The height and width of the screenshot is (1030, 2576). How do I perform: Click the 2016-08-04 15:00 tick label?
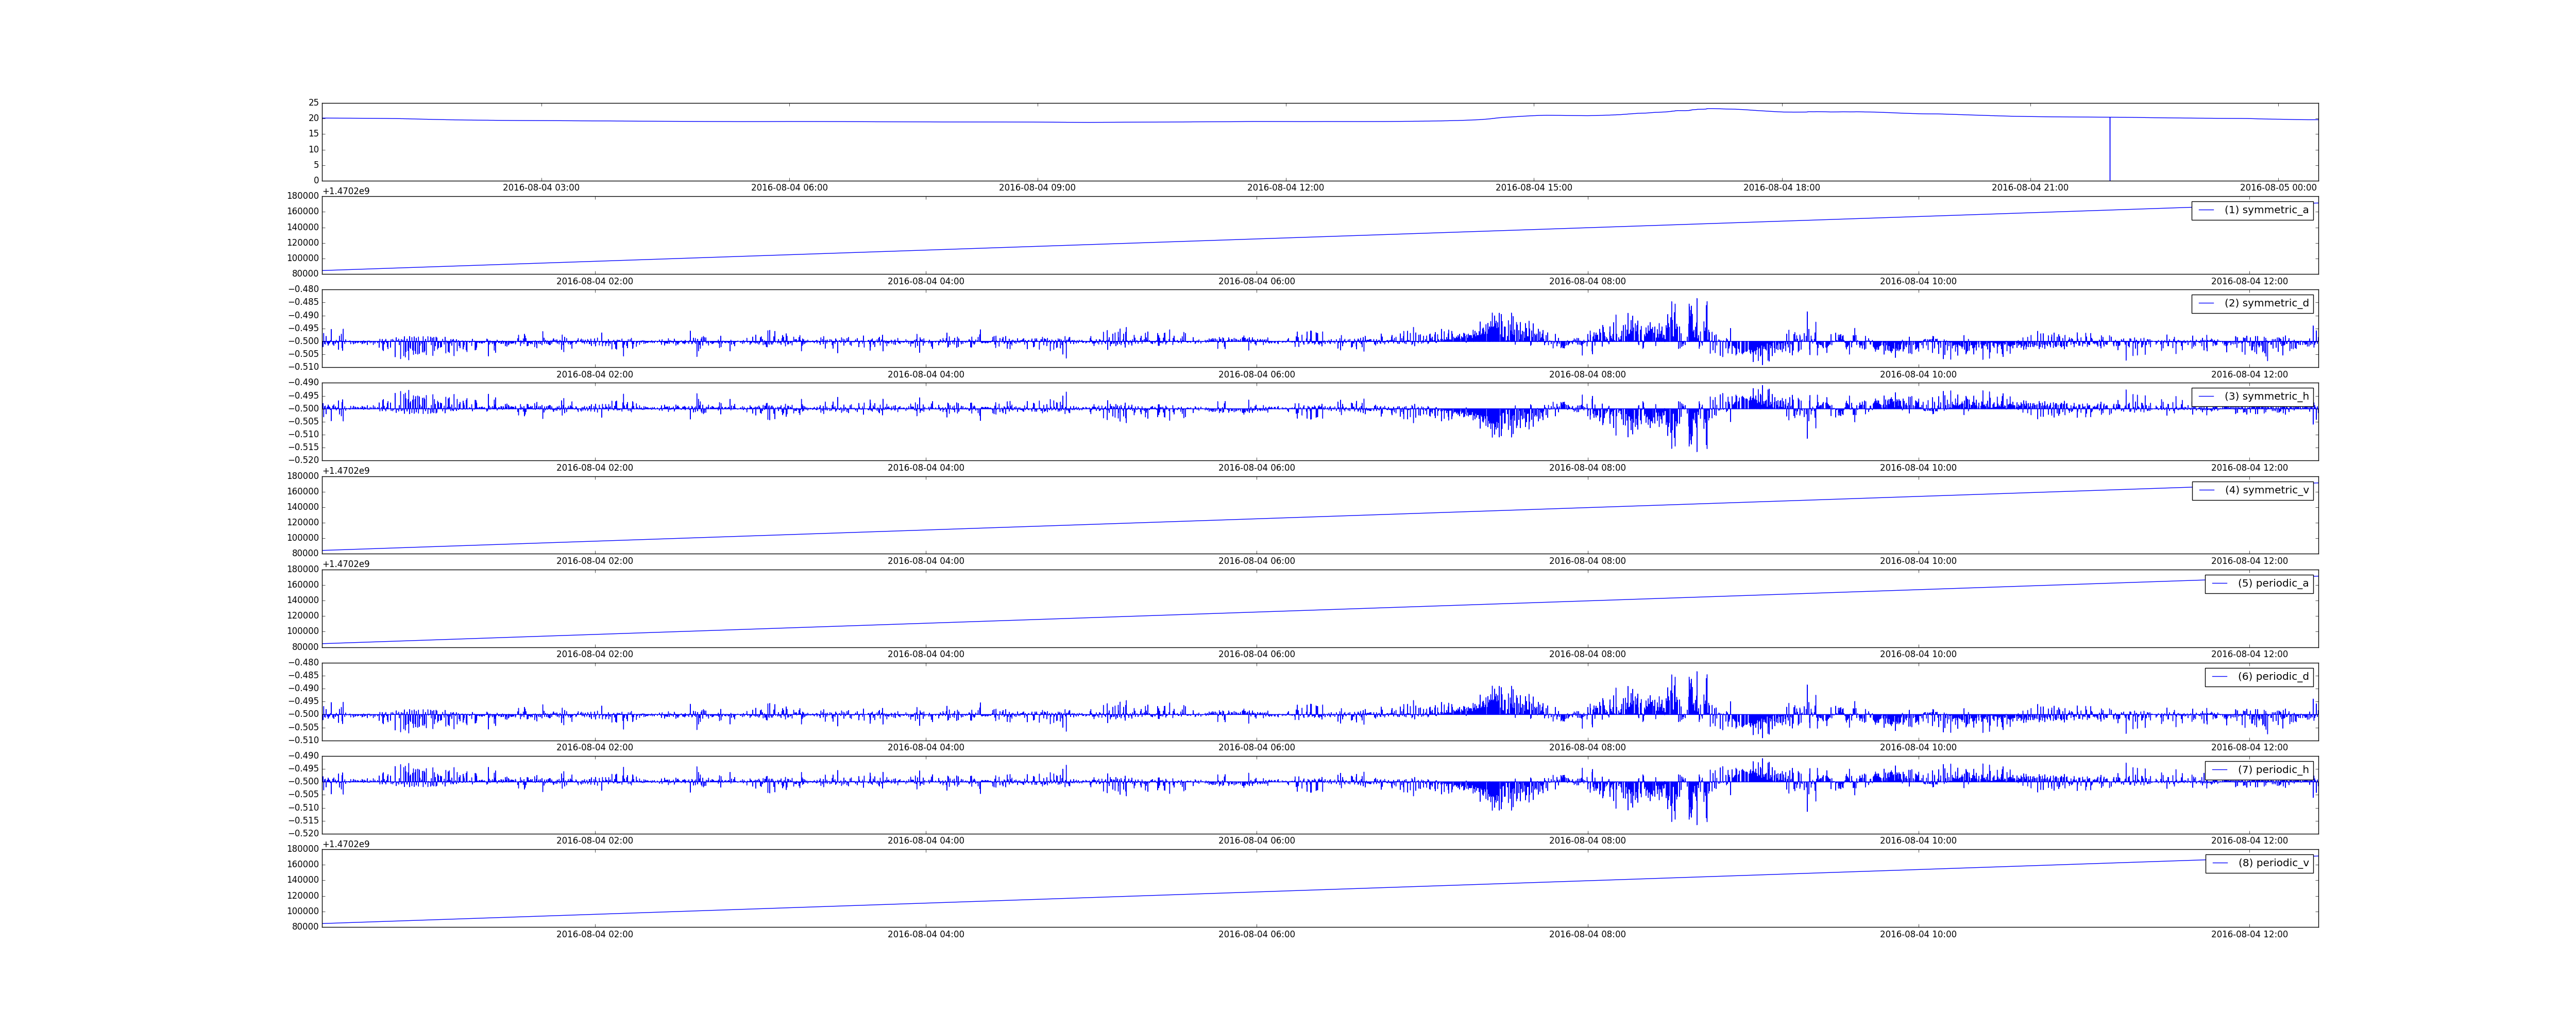[1533, 188]
